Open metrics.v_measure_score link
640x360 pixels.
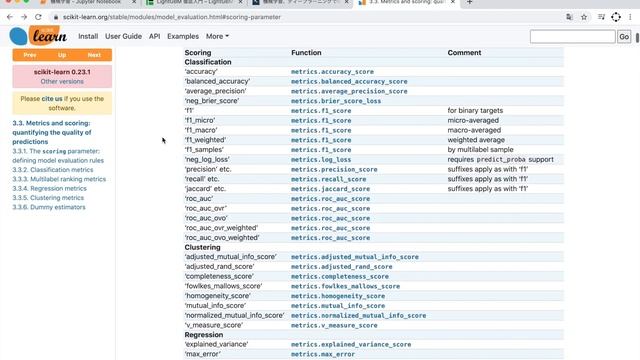click(x=334, y=326)
